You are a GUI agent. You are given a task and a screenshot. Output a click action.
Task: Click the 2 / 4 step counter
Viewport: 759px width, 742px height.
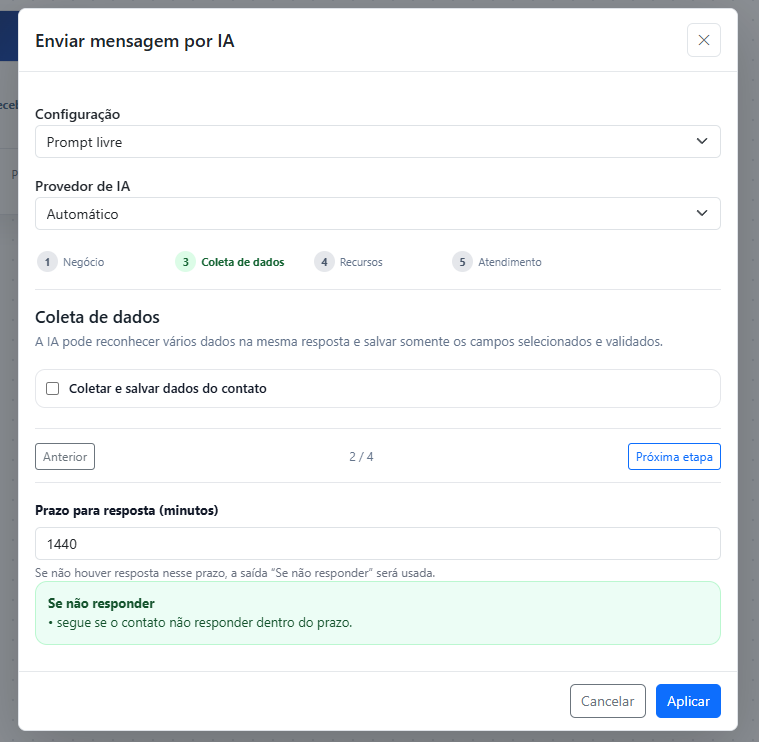(x=361, y=456)
